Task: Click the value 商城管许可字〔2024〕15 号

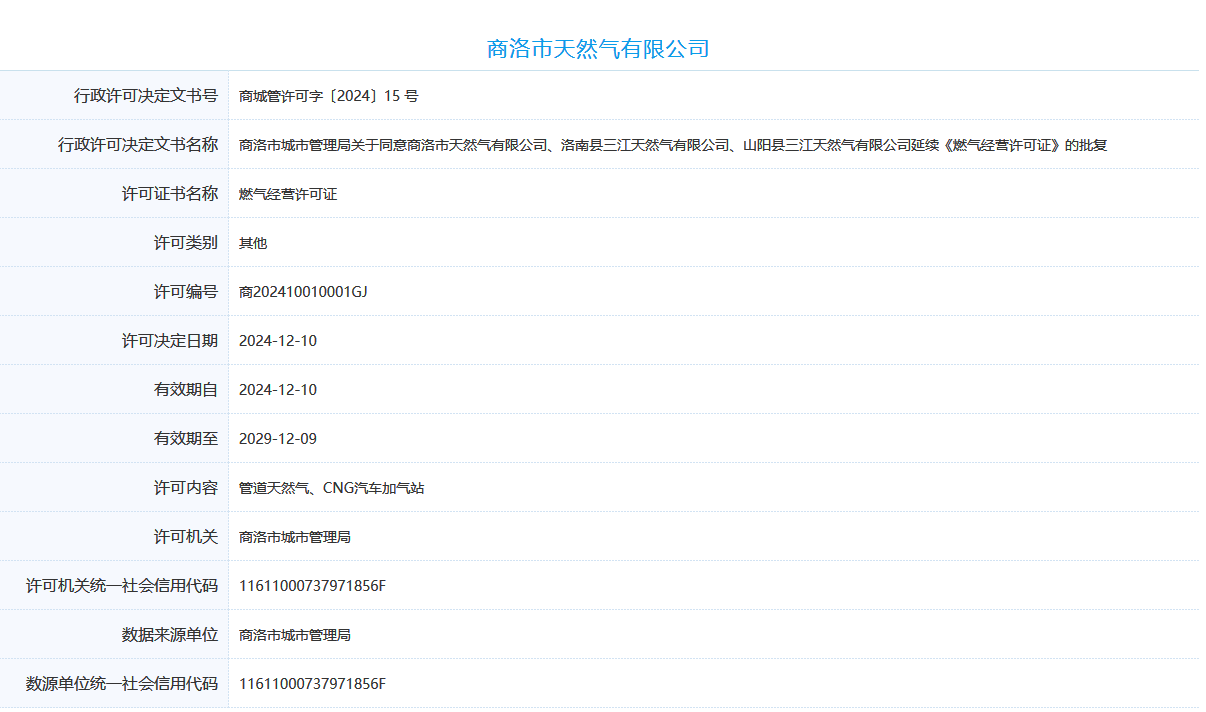Action: (x=329, y=96)
